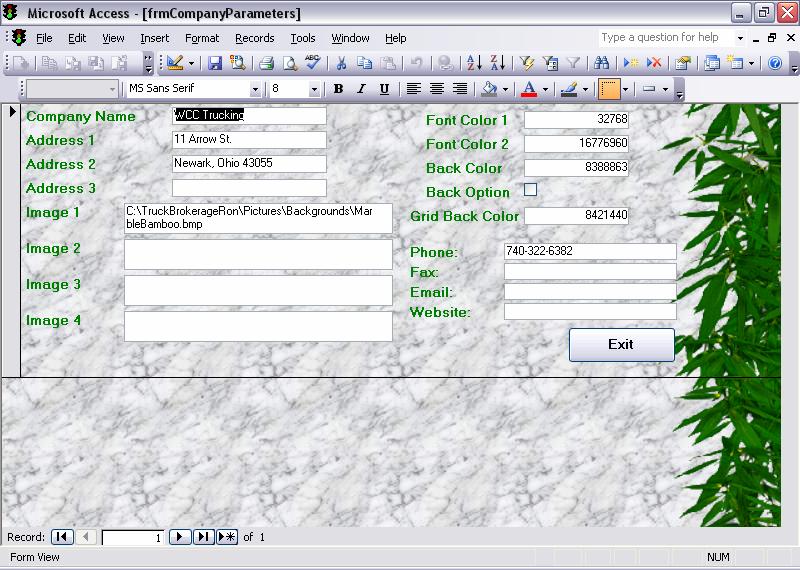Click the Fill/Back Color paint bucket

[x=489, y=89]
